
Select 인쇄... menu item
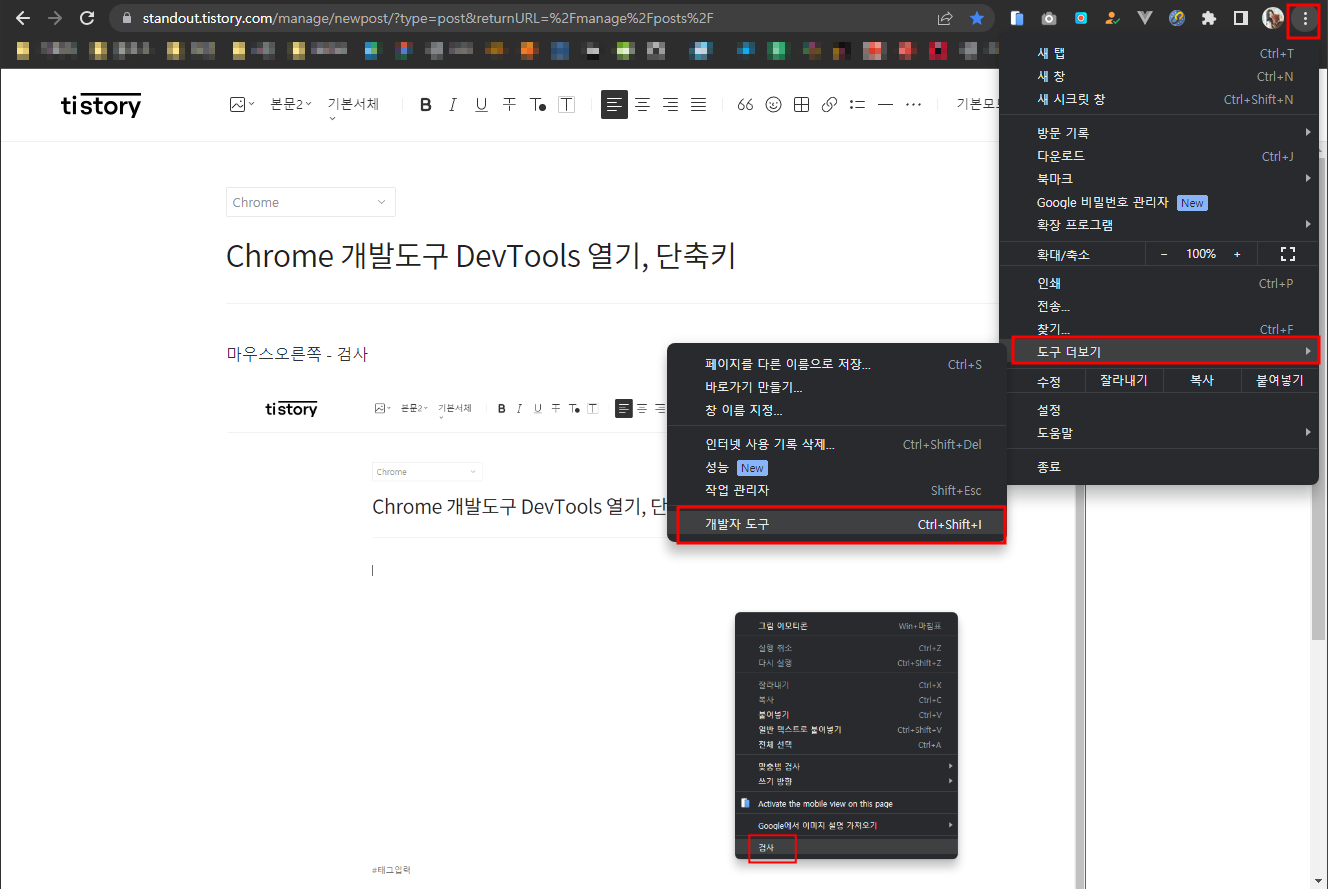1159,283
